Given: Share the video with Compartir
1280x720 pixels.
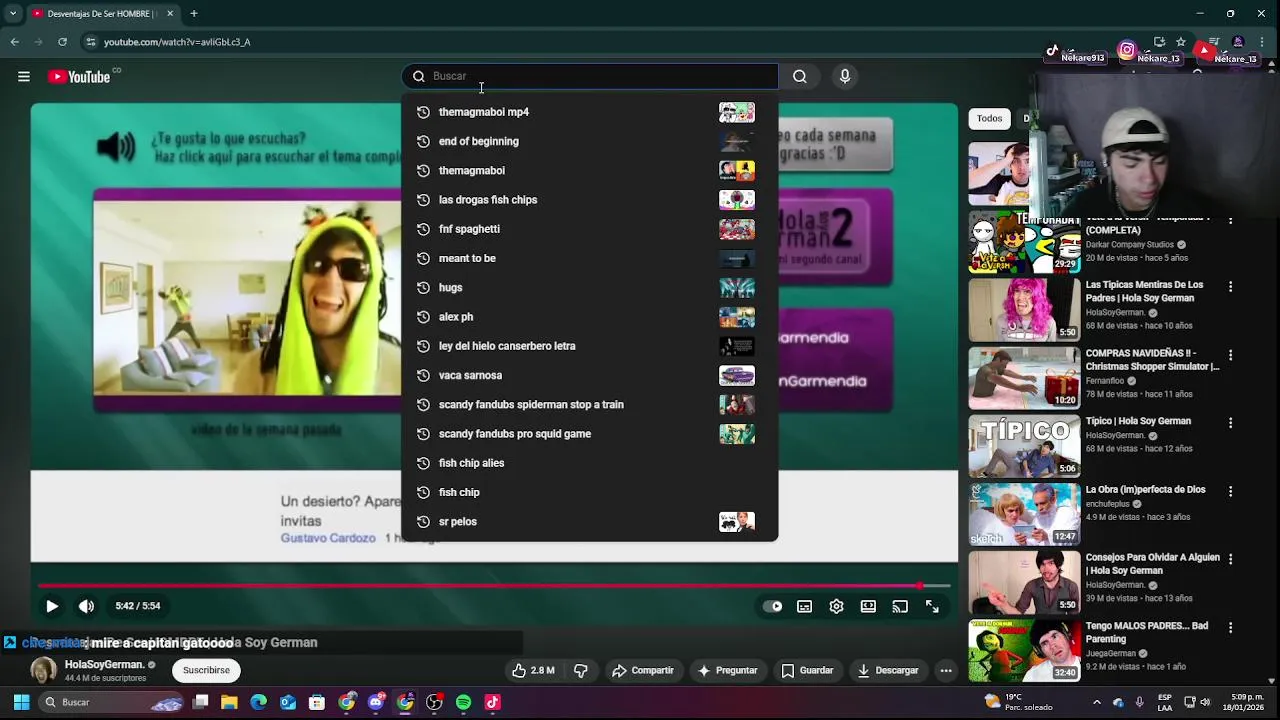Looking at the screenshot, I should (x=643, y=670).
